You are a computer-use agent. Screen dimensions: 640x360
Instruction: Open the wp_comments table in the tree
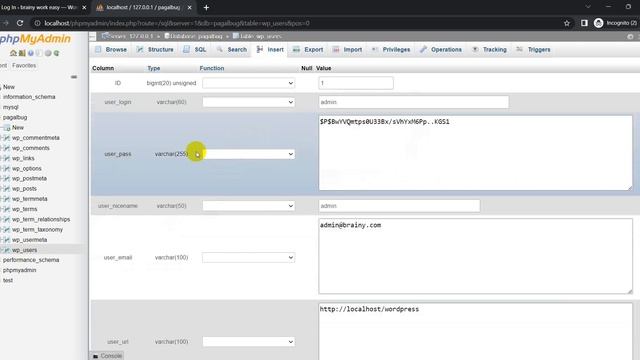click(31, 148)
